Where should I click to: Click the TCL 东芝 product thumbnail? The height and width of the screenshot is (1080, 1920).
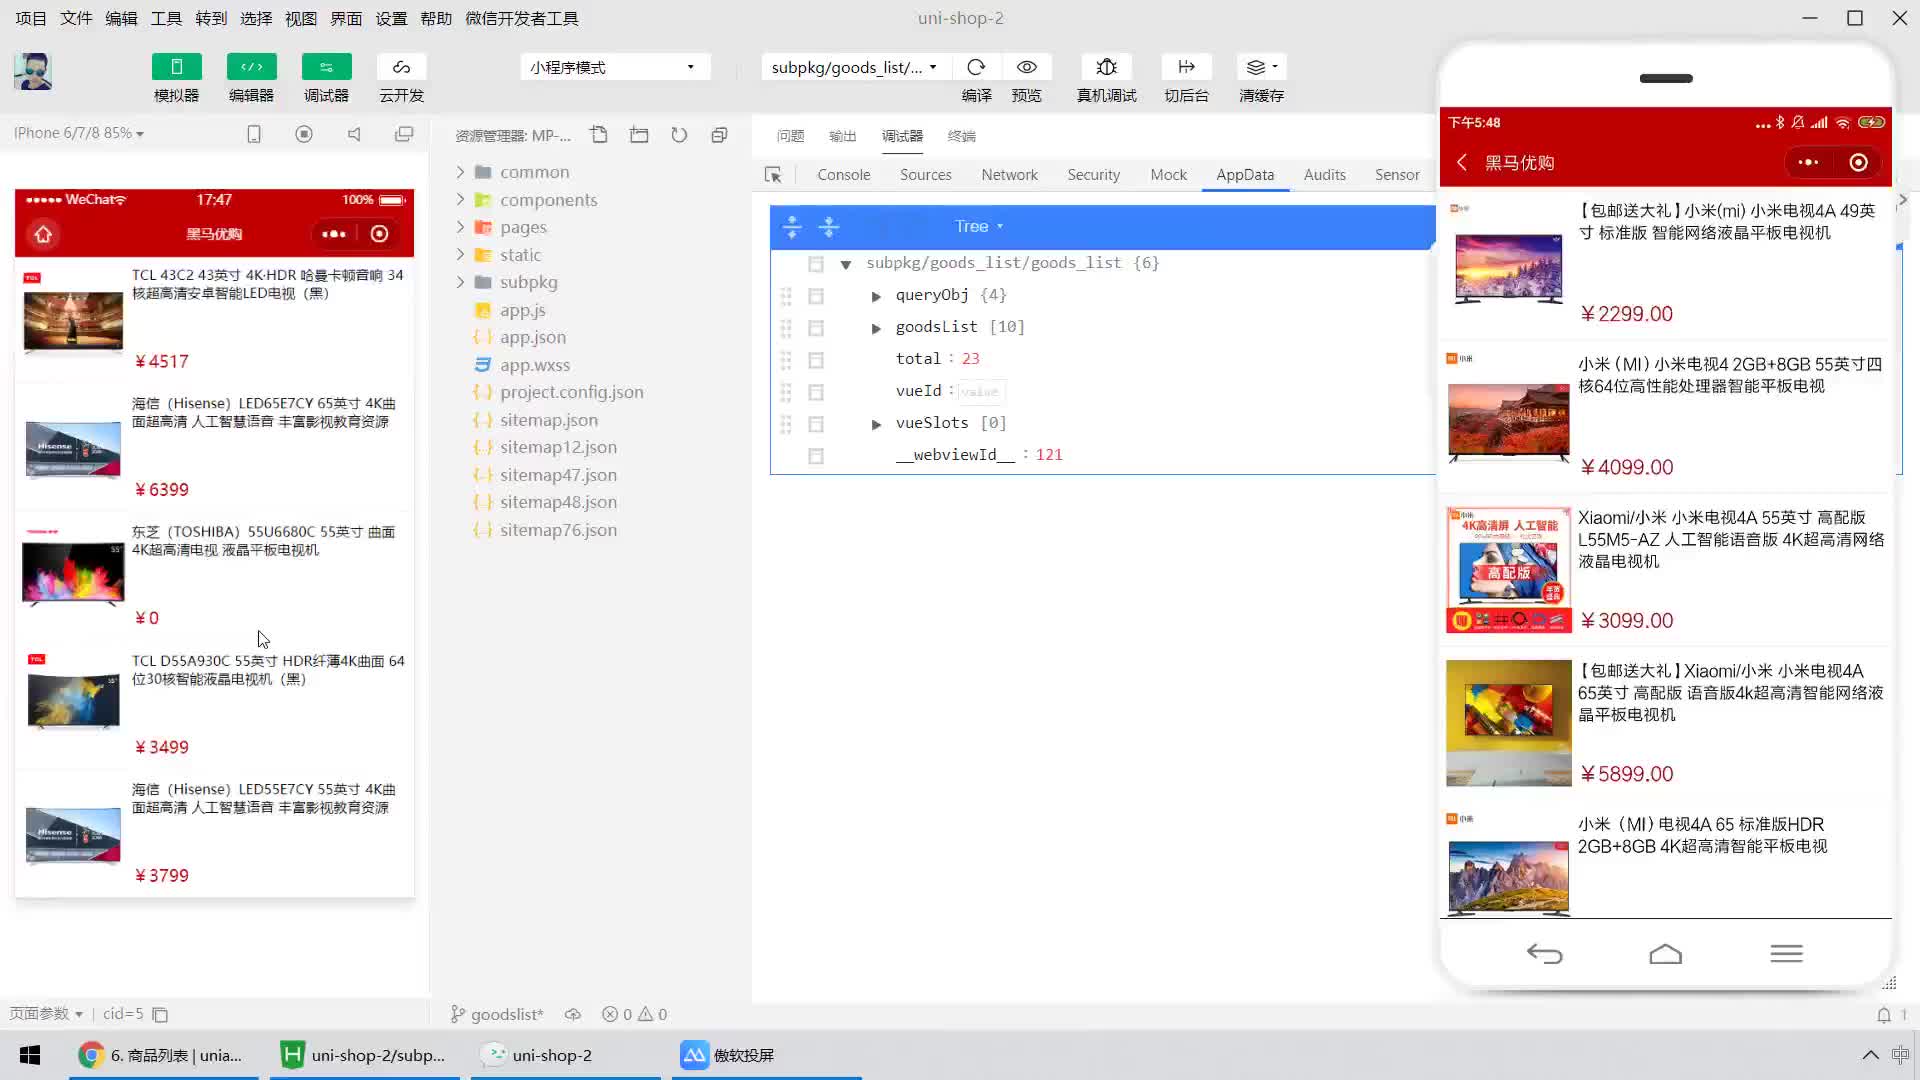[71, 572]
